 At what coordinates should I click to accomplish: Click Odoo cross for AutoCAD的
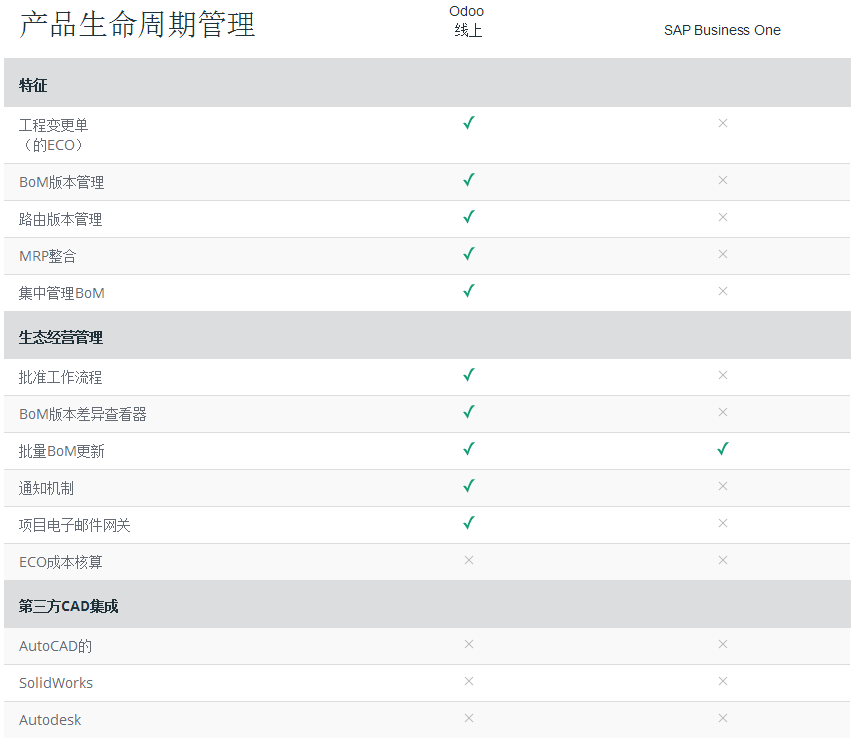point(469,644)
